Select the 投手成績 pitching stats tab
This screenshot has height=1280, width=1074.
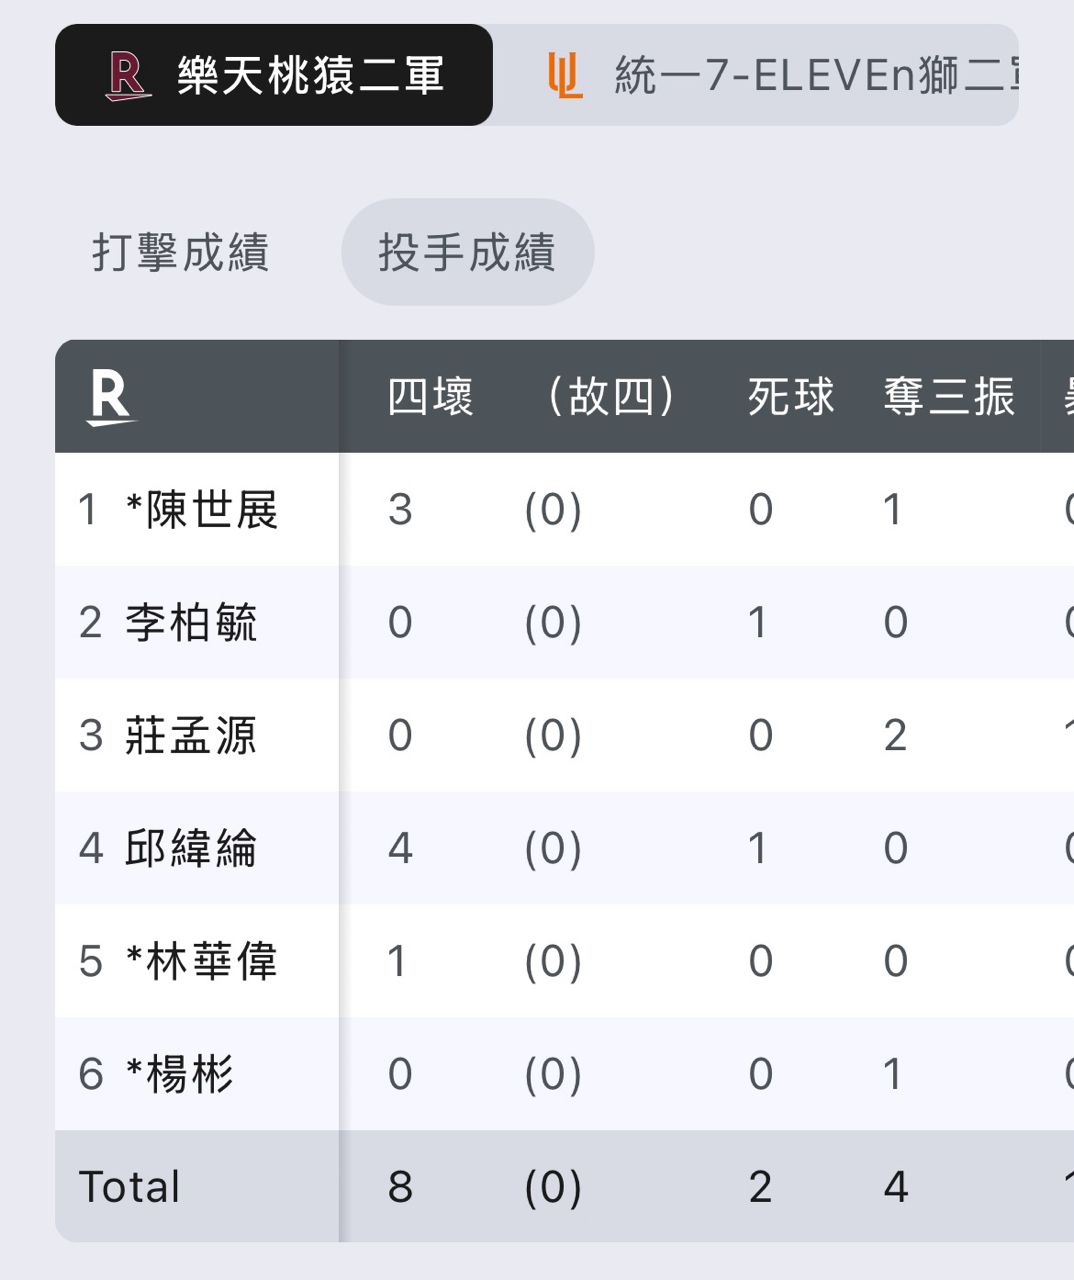click(467, 252)
